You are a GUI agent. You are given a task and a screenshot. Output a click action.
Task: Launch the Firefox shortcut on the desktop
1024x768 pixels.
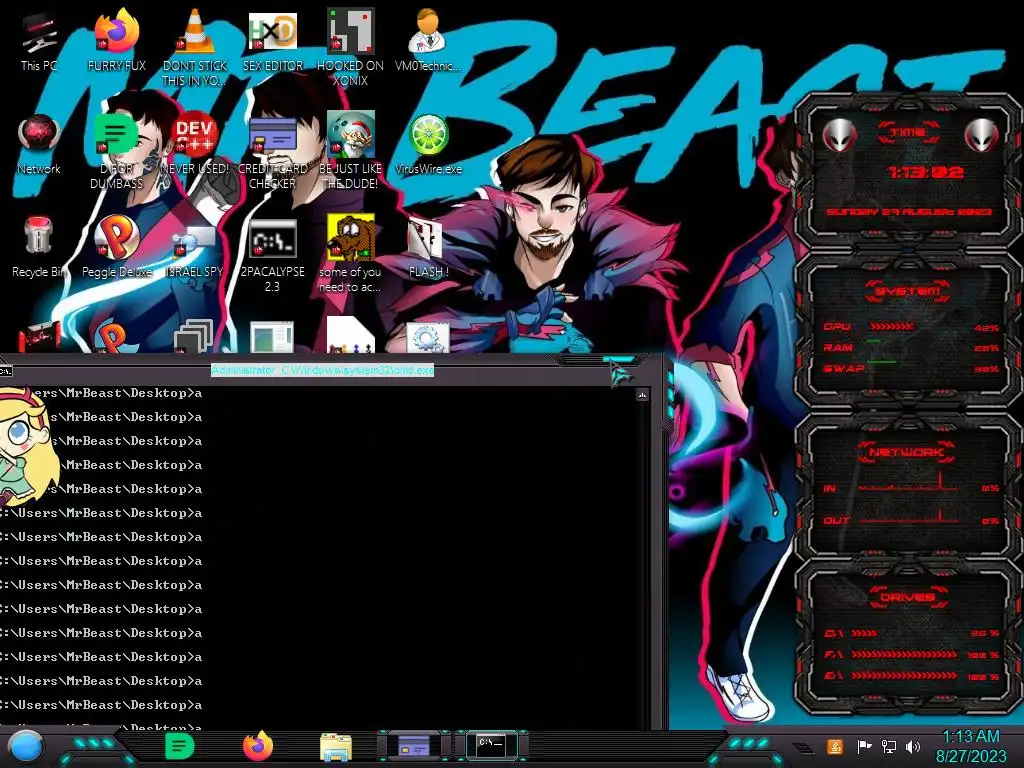point(116,41)
